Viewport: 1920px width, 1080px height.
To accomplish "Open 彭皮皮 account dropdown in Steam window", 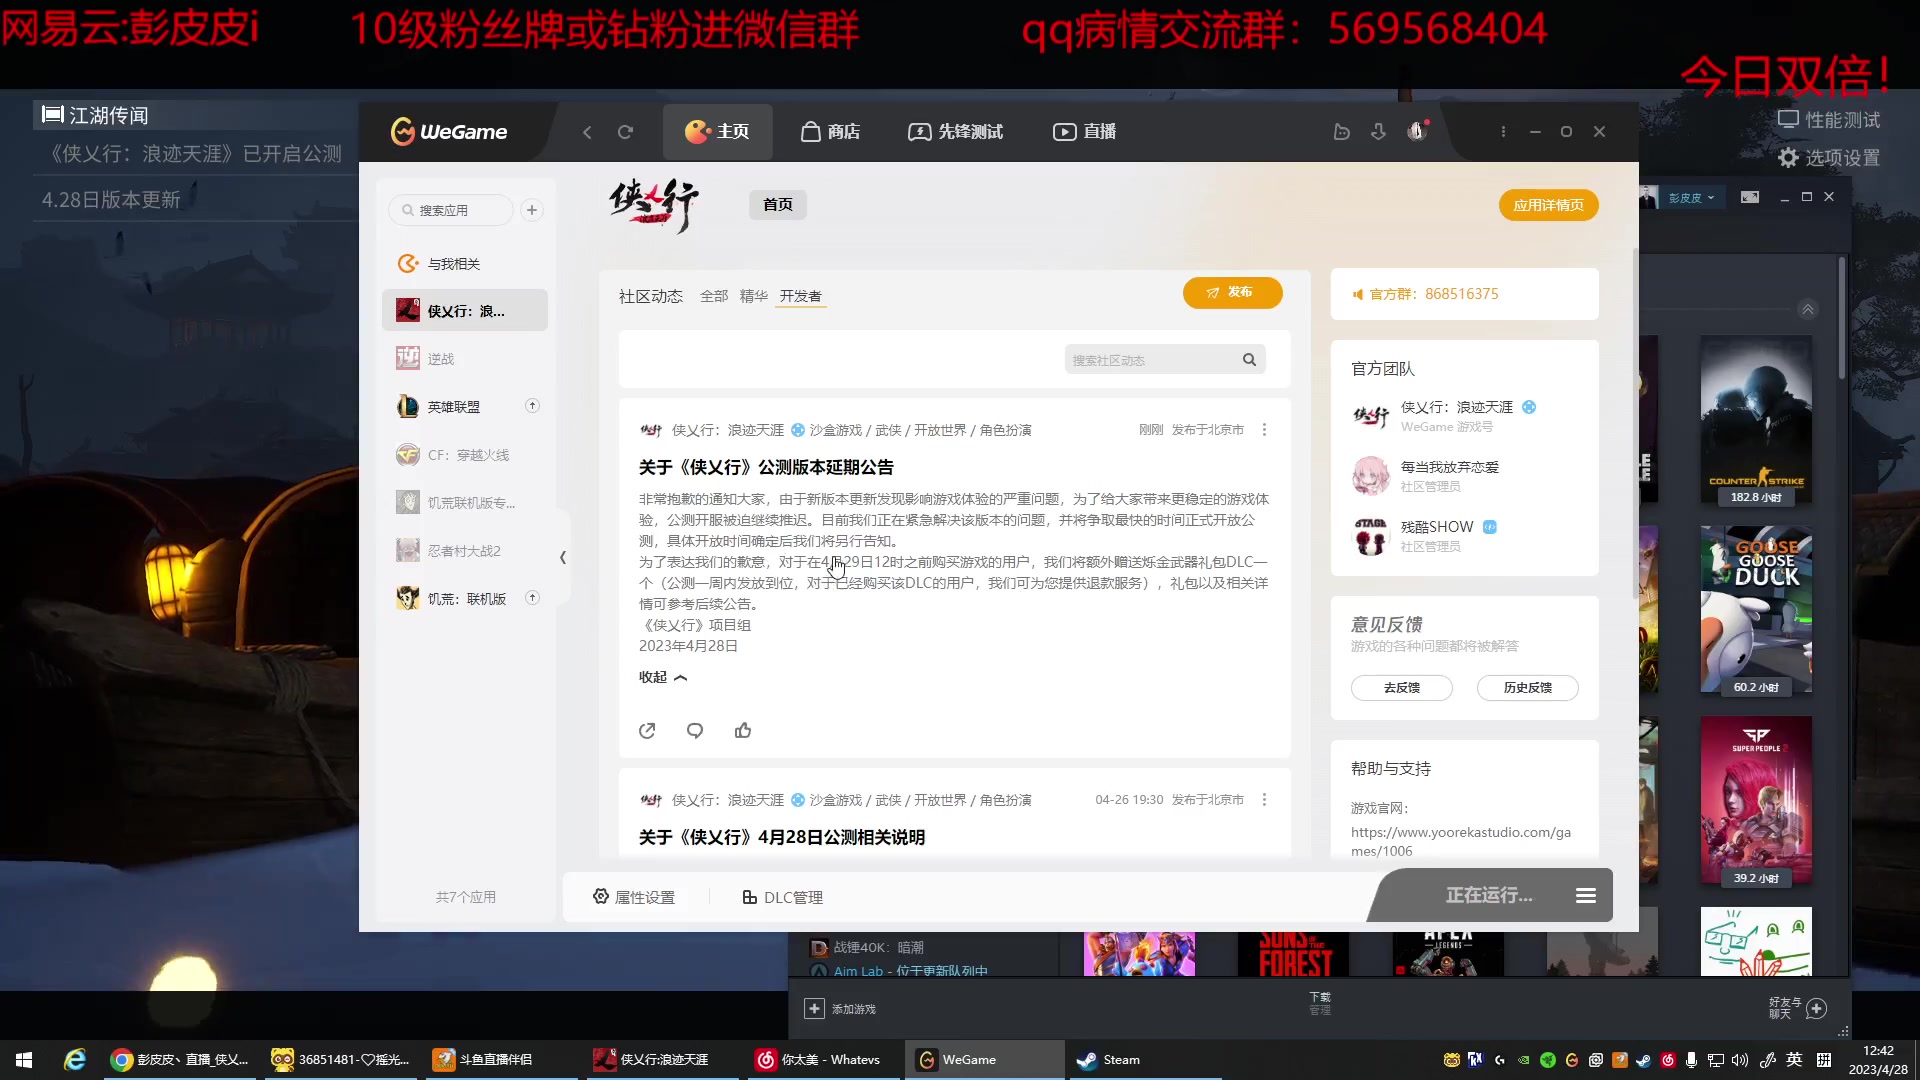I will click(x=1691, y=198).
